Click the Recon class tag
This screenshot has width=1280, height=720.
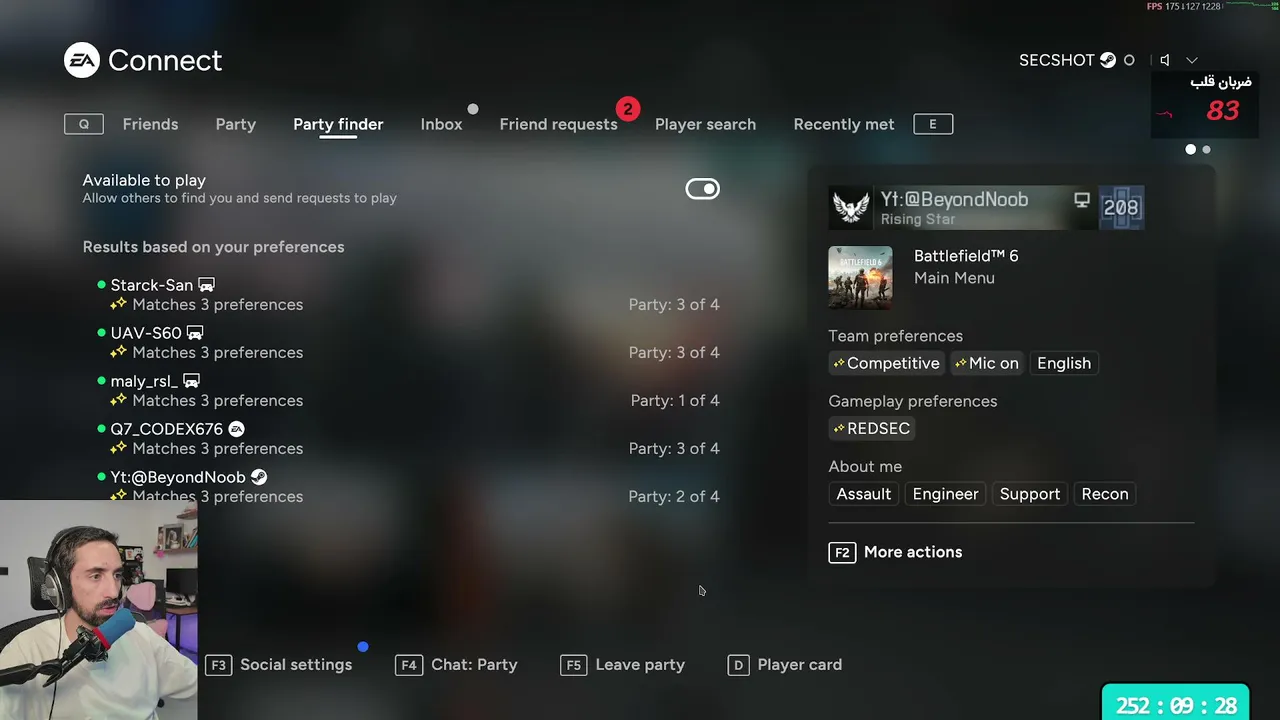click(1105, 494)
